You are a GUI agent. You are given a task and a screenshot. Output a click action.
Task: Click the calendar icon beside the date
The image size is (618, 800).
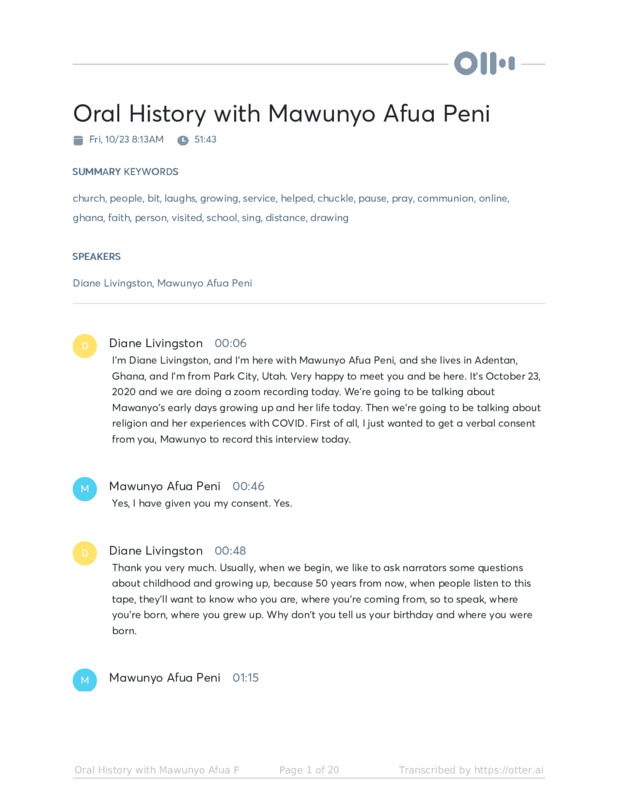78,140
